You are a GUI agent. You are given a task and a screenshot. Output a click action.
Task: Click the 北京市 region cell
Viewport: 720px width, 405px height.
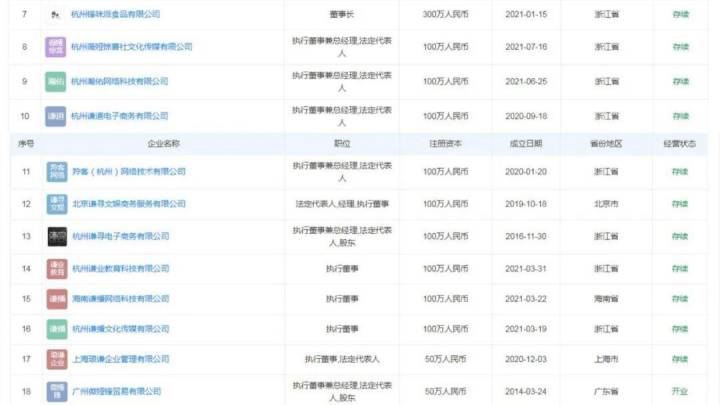click(606, 203)
